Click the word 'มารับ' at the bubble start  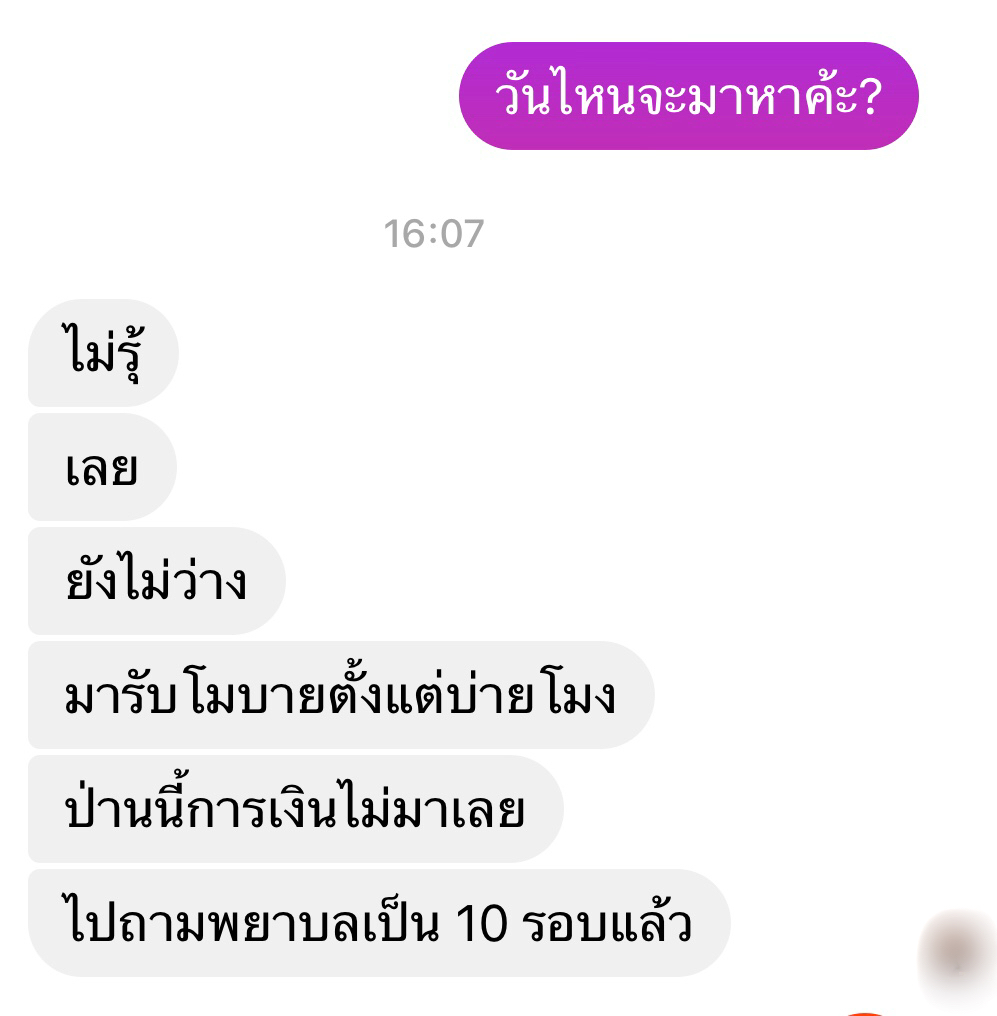(120, 696)
